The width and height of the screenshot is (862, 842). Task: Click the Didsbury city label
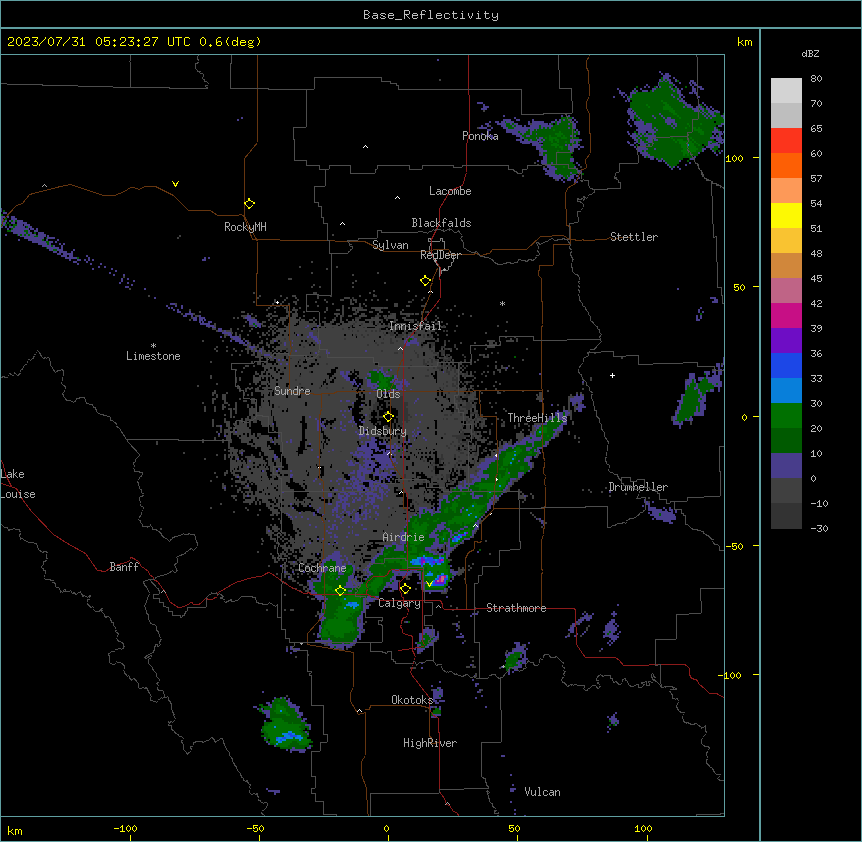(383, 431)
